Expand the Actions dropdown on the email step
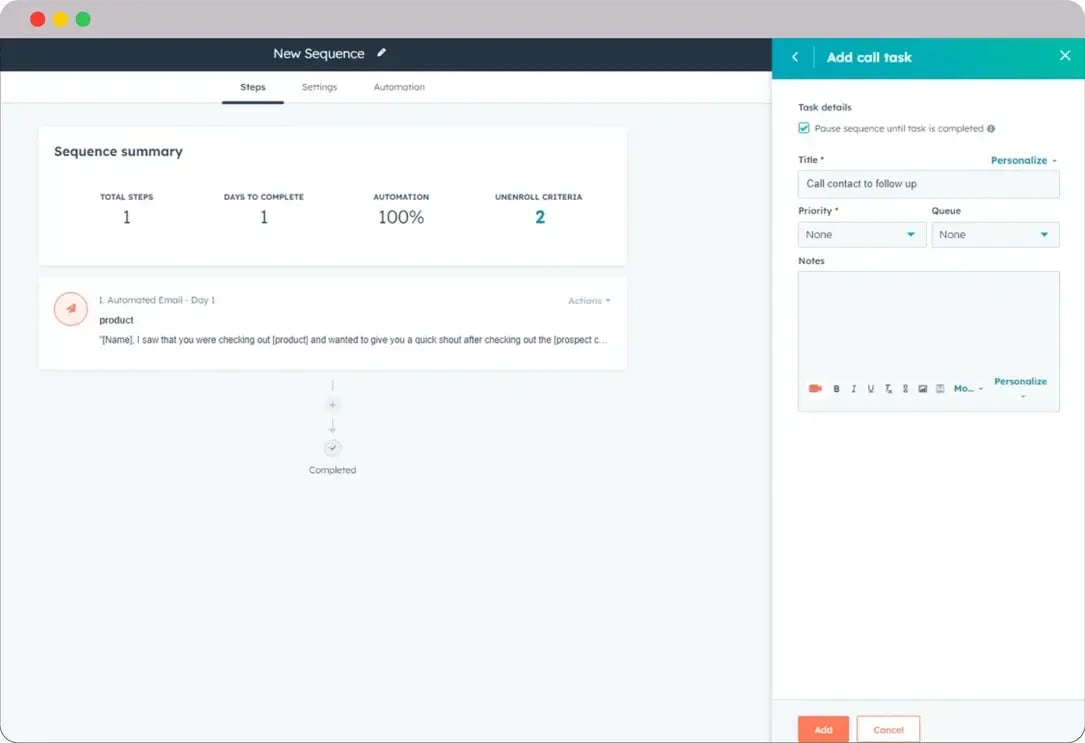Image resolution: width=1085 pixels, height=743 pixels. click(589, 300)
